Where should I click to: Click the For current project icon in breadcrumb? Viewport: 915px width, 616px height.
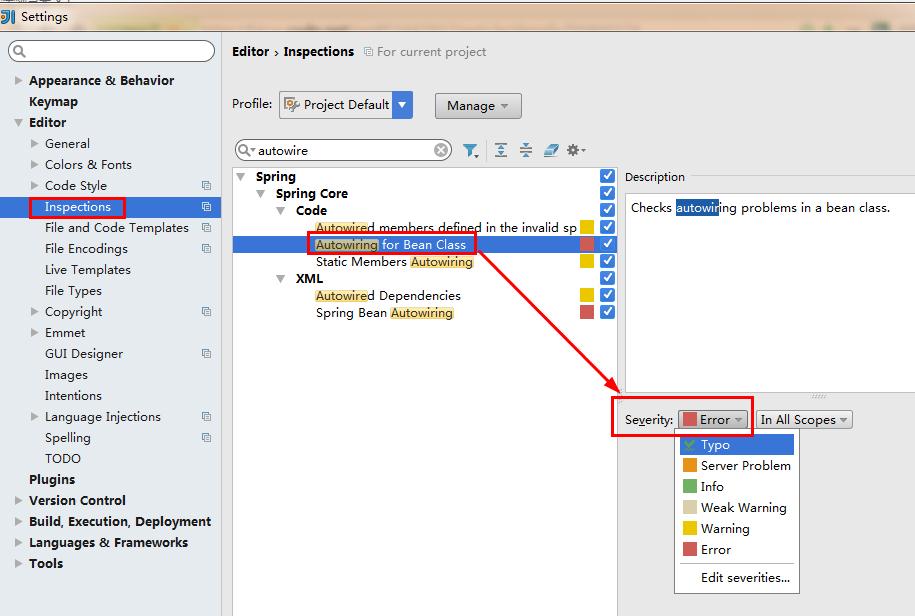pyautogui.click(x=368, y=52)
